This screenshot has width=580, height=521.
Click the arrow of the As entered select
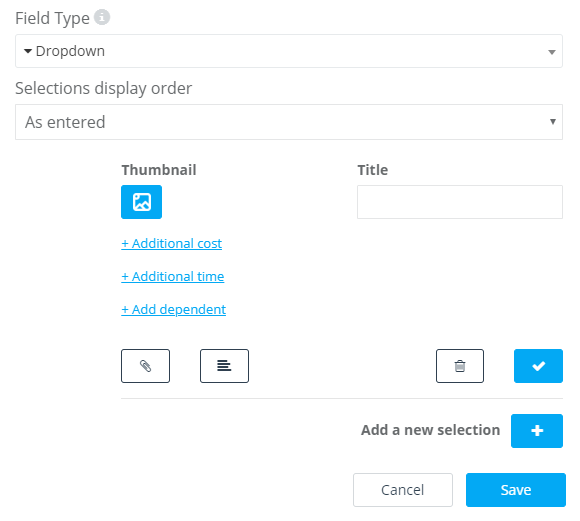tap(553, 122)
